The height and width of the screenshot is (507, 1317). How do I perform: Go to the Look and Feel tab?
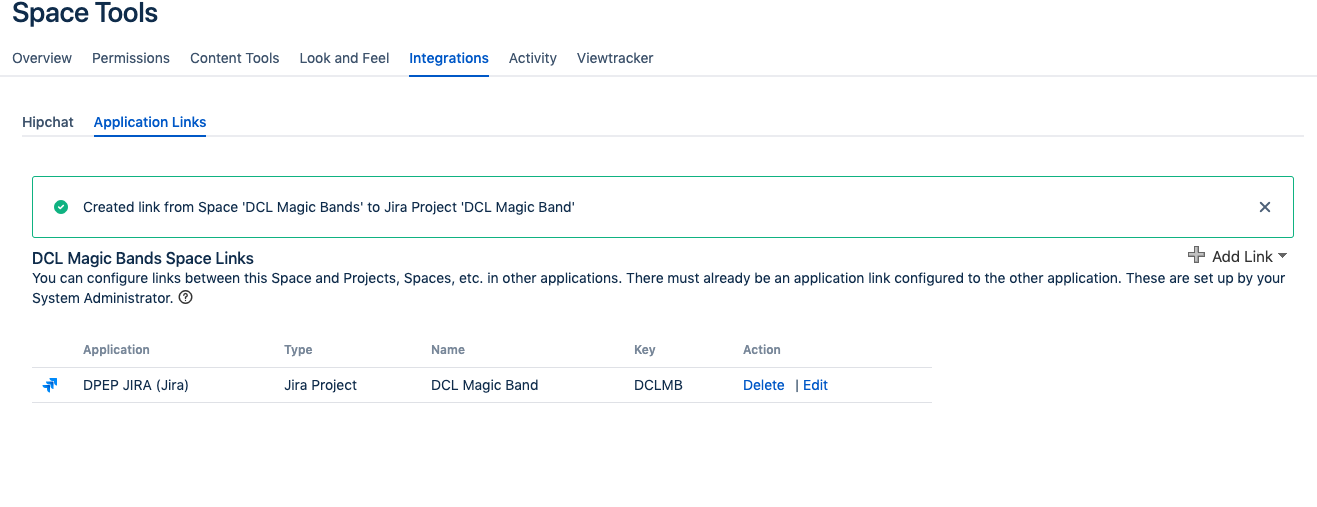344,58
